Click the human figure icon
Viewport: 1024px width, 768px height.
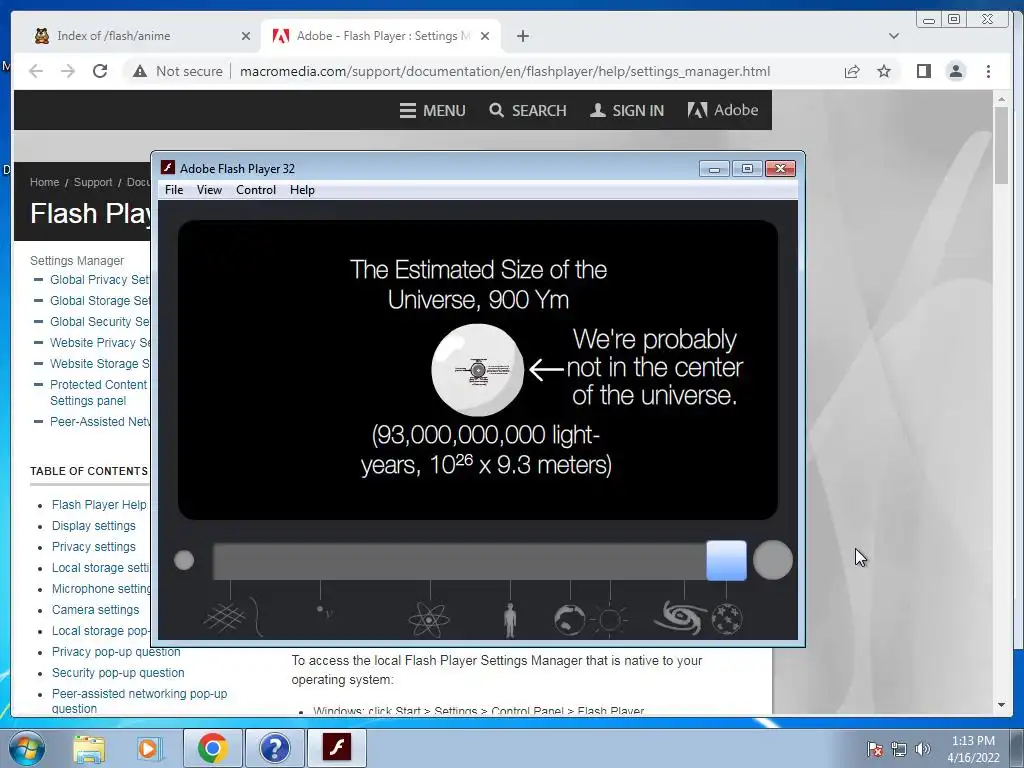[510, 620]
